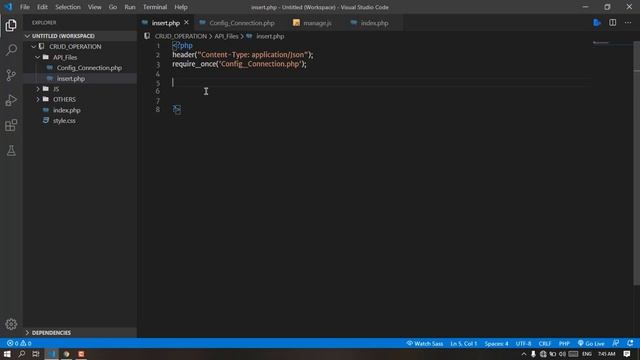640x360 pixels.
Task: Click insert.php in the breadcrumb
Action: click(x=270, y=36)
